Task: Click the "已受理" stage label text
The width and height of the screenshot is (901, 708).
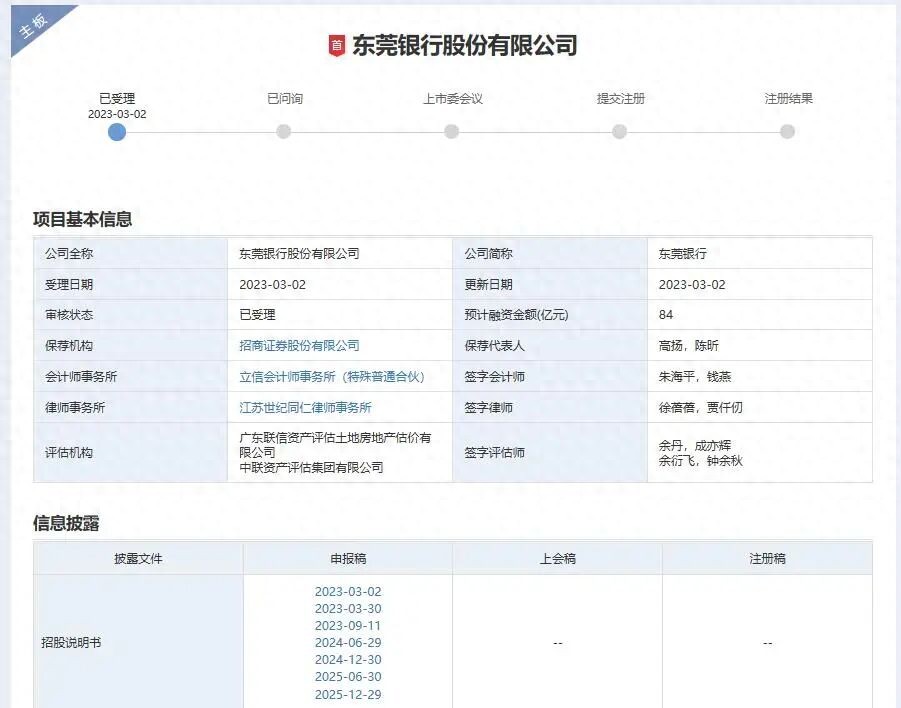Action: pyautogui.click(x=117, y=99)
